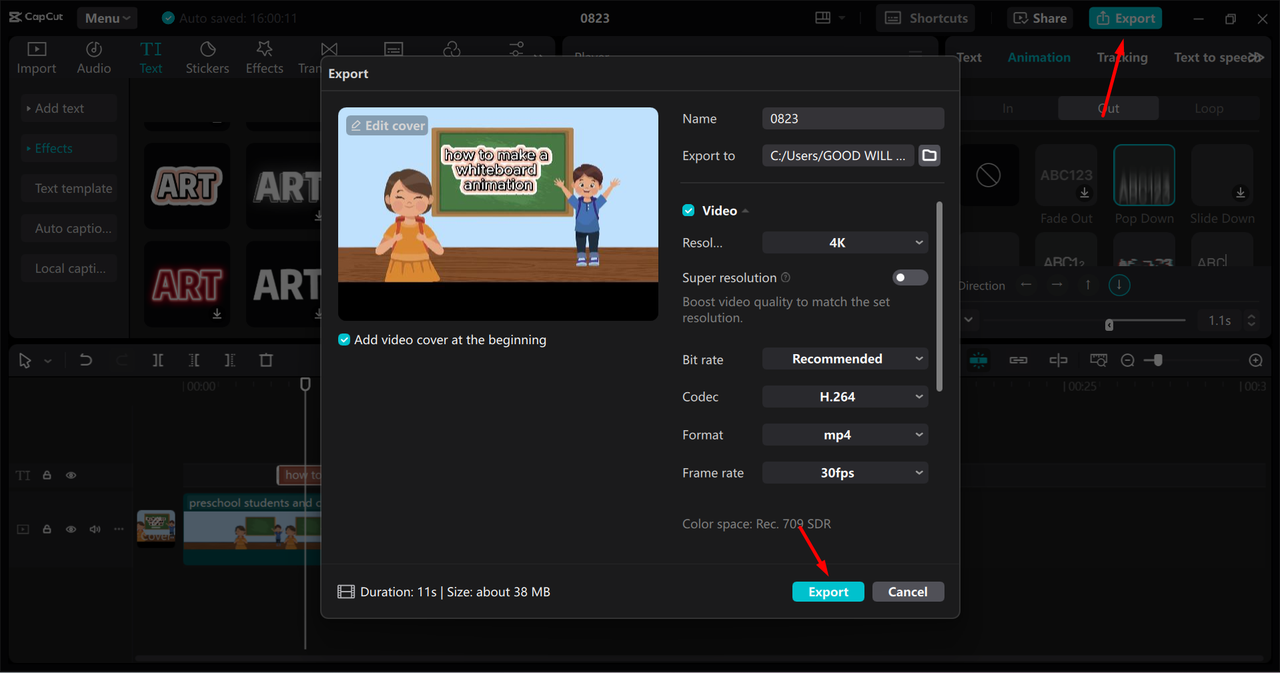Click the timeline zoom out minus icon
The image size is (1280, 673).
(1128, 360)
